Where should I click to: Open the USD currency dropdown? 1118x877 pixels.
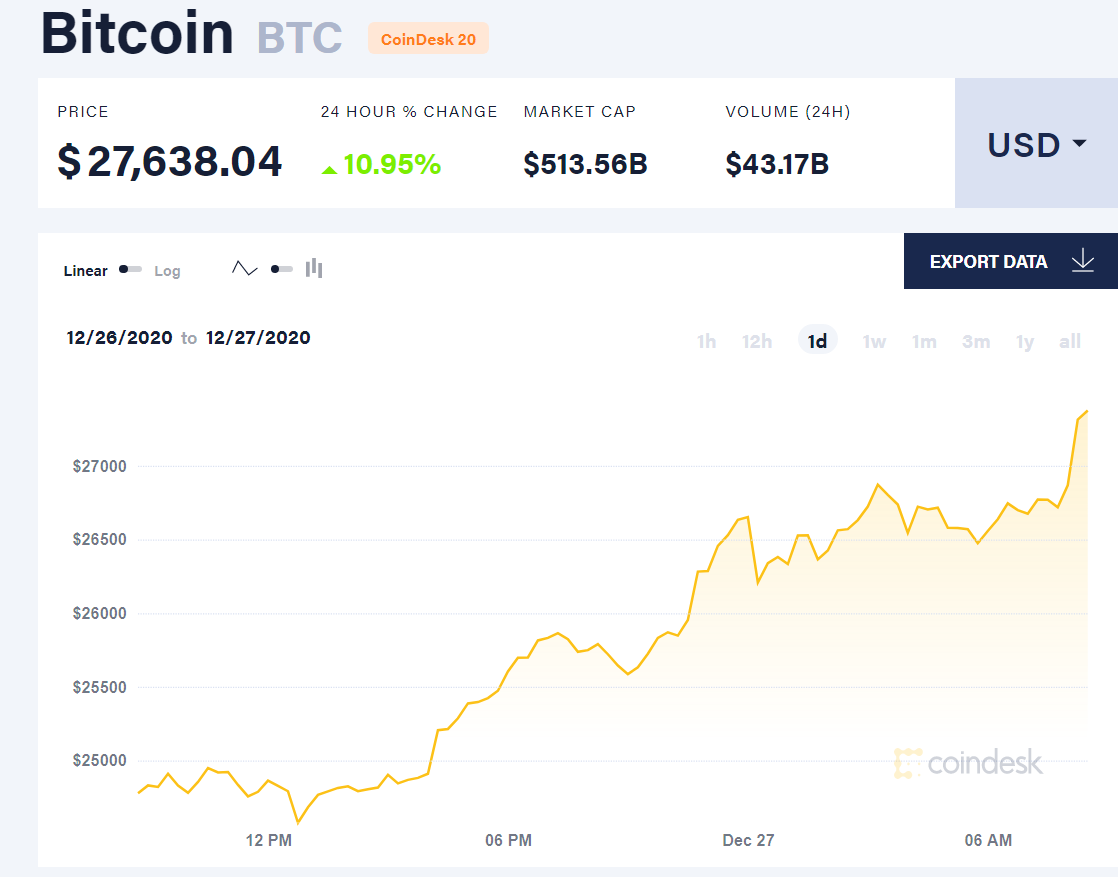point(1025,144)
